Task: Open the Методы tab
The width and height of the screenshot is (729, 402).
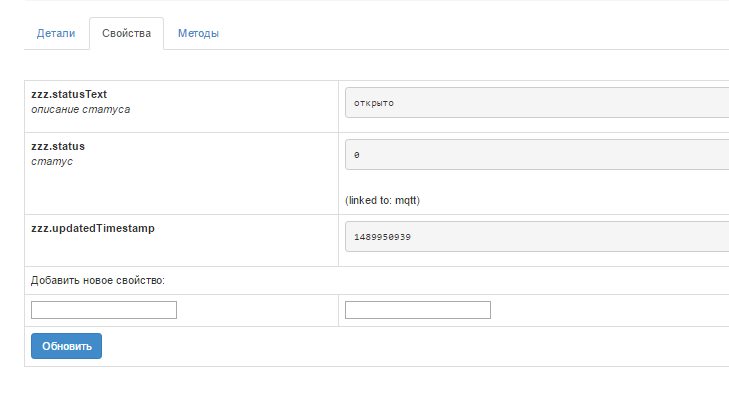Action: point(198,33)
